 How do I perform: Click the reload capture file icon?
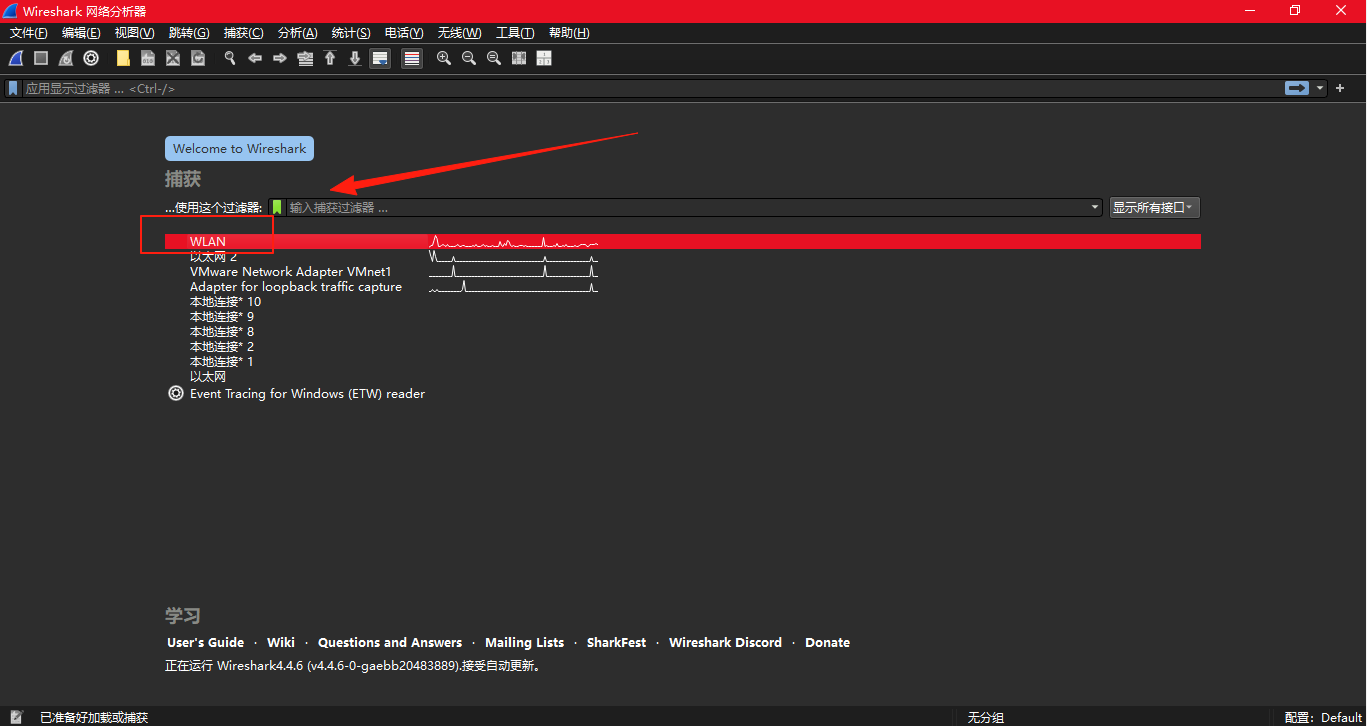[198, 58]
